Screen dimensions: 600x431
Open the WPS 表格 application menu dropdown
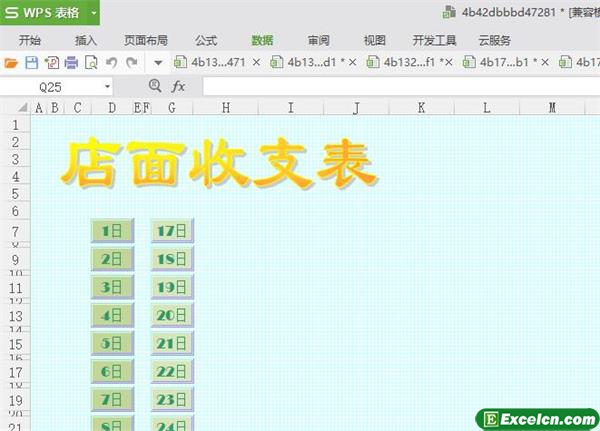(x=93, y=12)
